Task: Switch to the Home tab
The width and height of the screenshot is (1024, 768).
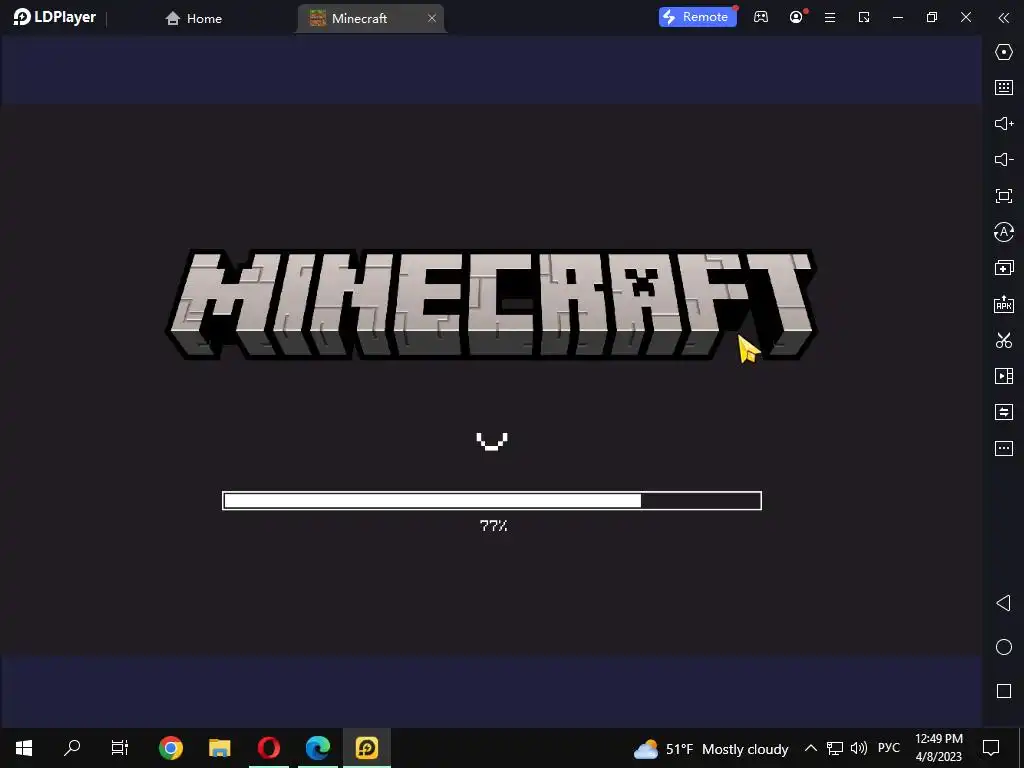Action: (x=193, y=18)
